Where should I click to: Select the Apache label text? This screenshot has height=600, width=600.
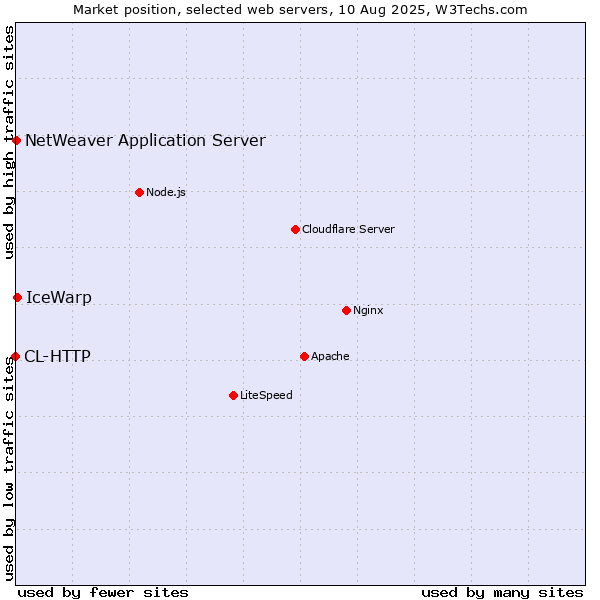(330, 356)
